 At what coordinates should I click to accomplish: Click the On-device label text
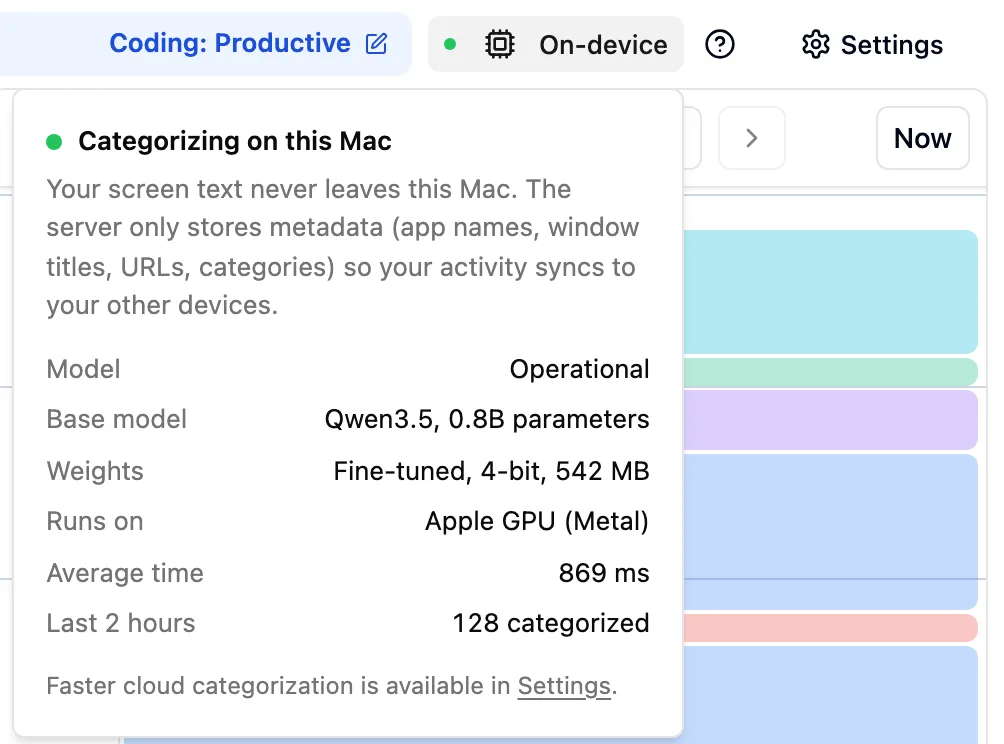[603, 45]
